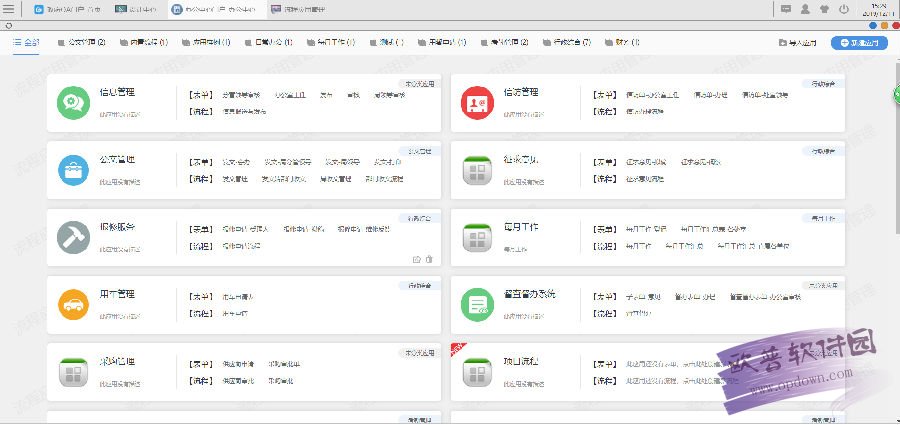Image resolution: width=900 pixels, height=425 pixels.
Task: Click the 【表单】 label in 督查督办系统 card
Action: pyautogui.click(x=605, y=297)
